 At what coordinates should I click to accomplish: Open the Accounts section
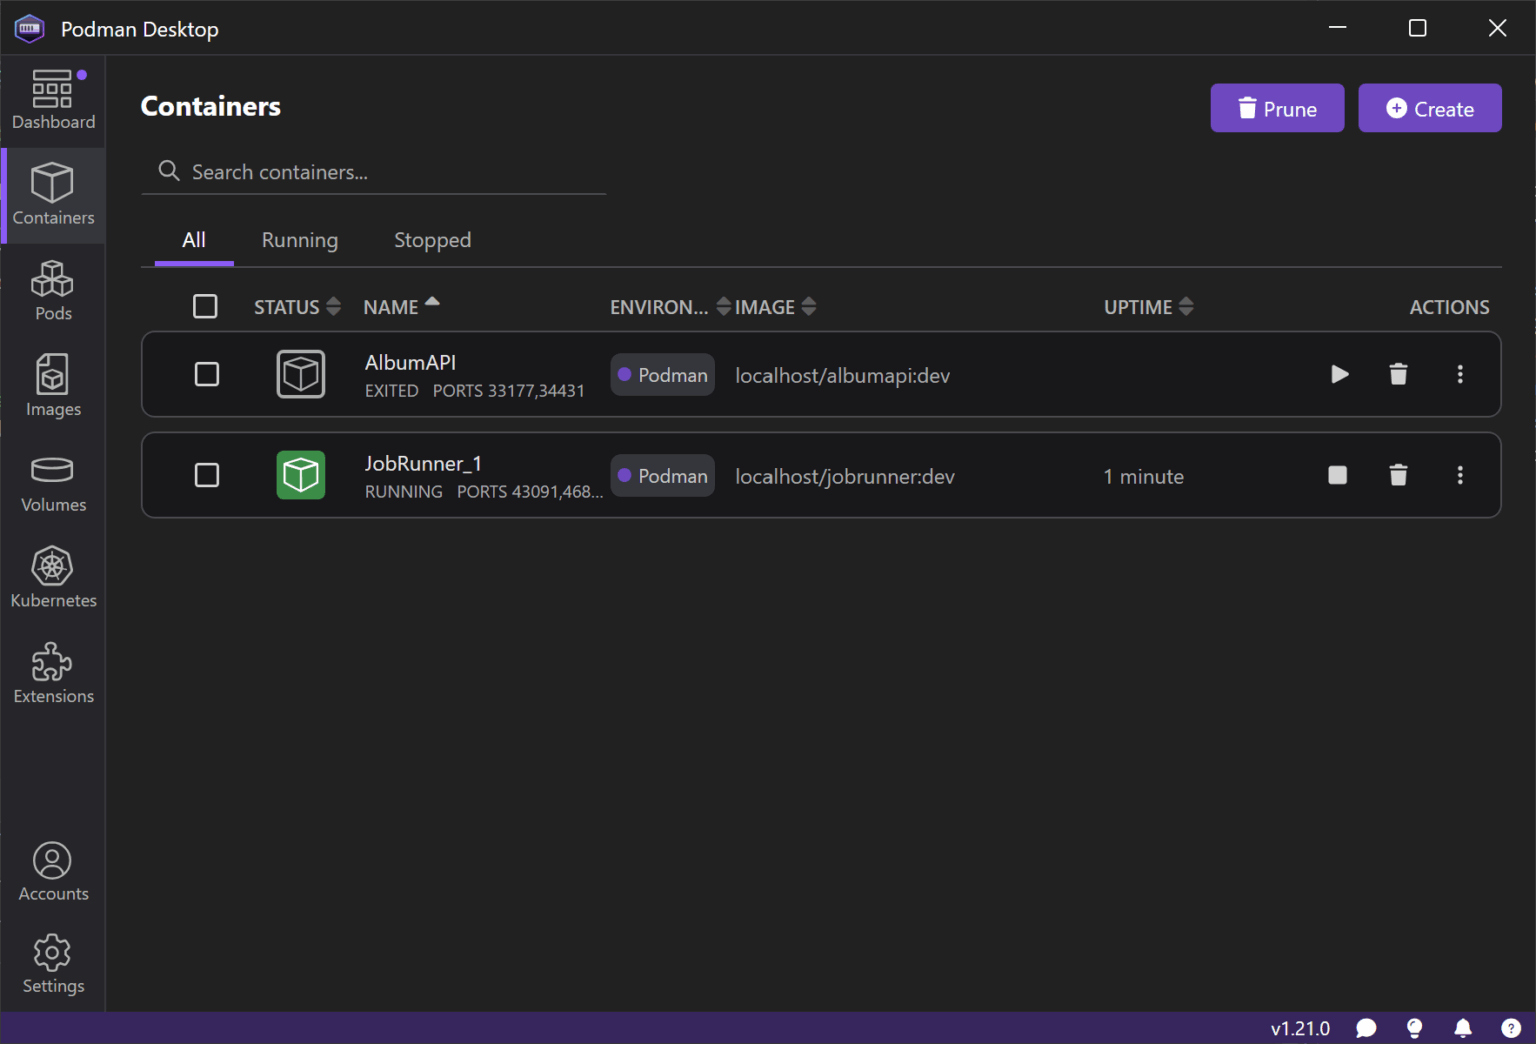(x=52, y=868)
